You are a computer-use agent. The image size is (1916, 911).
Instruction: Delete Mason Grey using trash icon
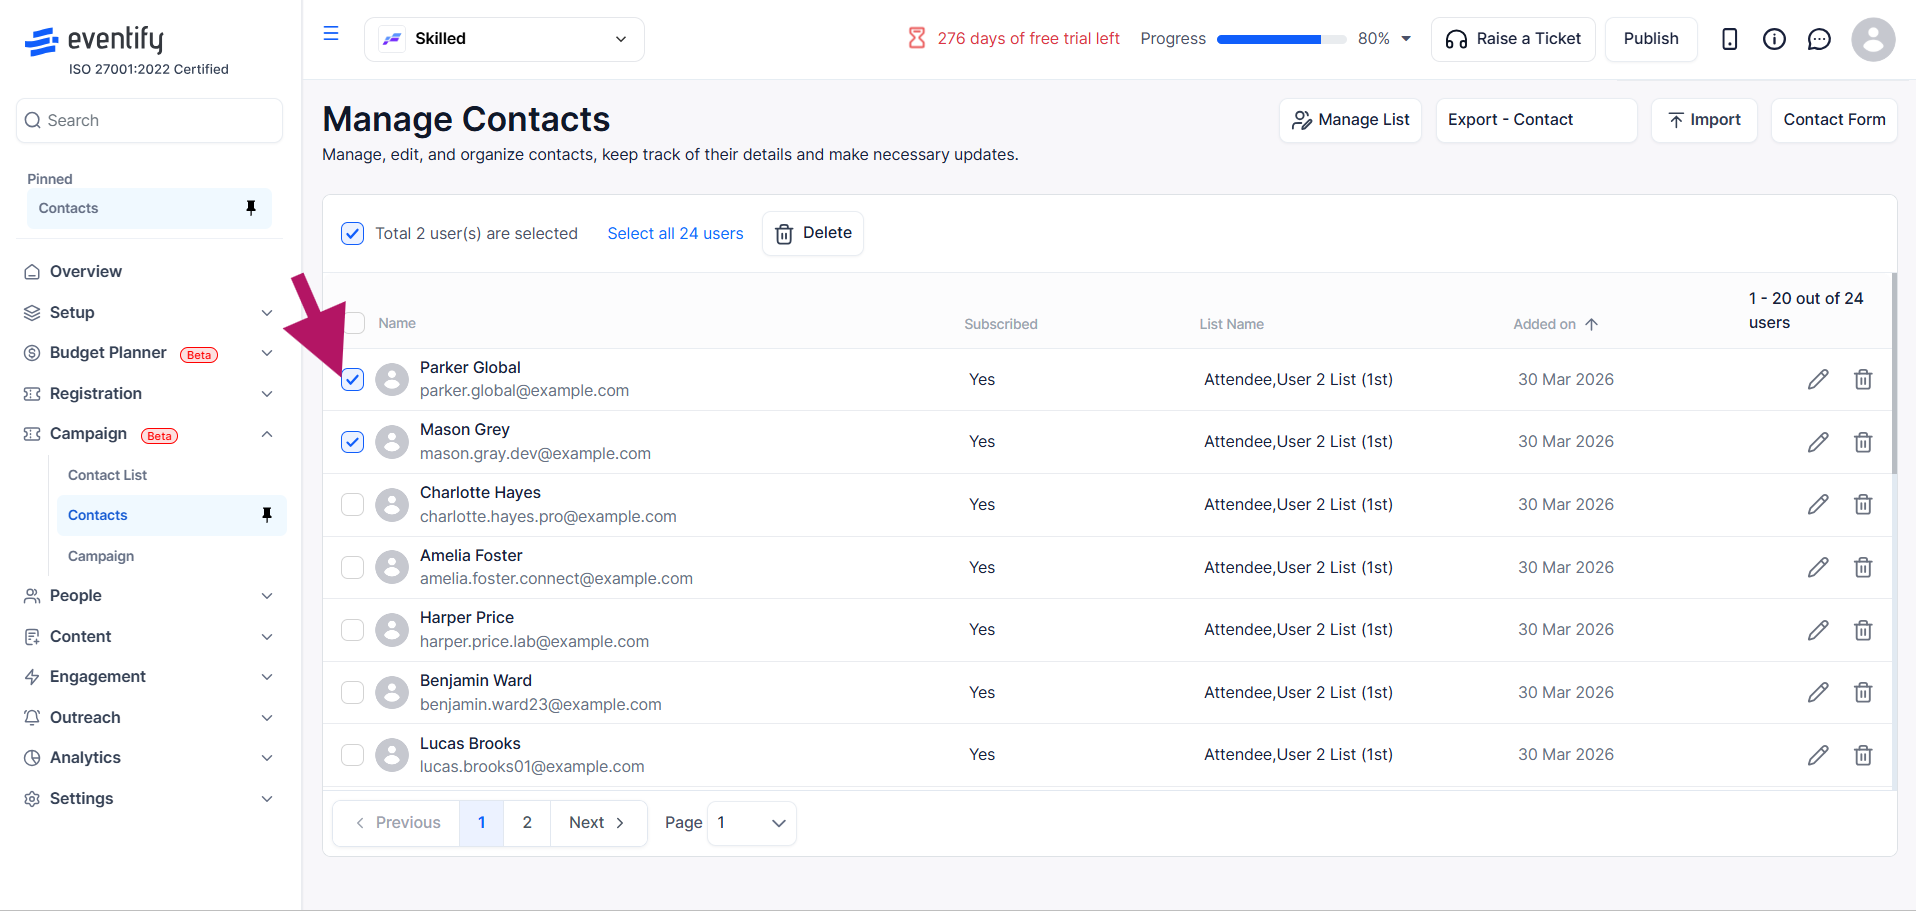tap(1863, 442)
